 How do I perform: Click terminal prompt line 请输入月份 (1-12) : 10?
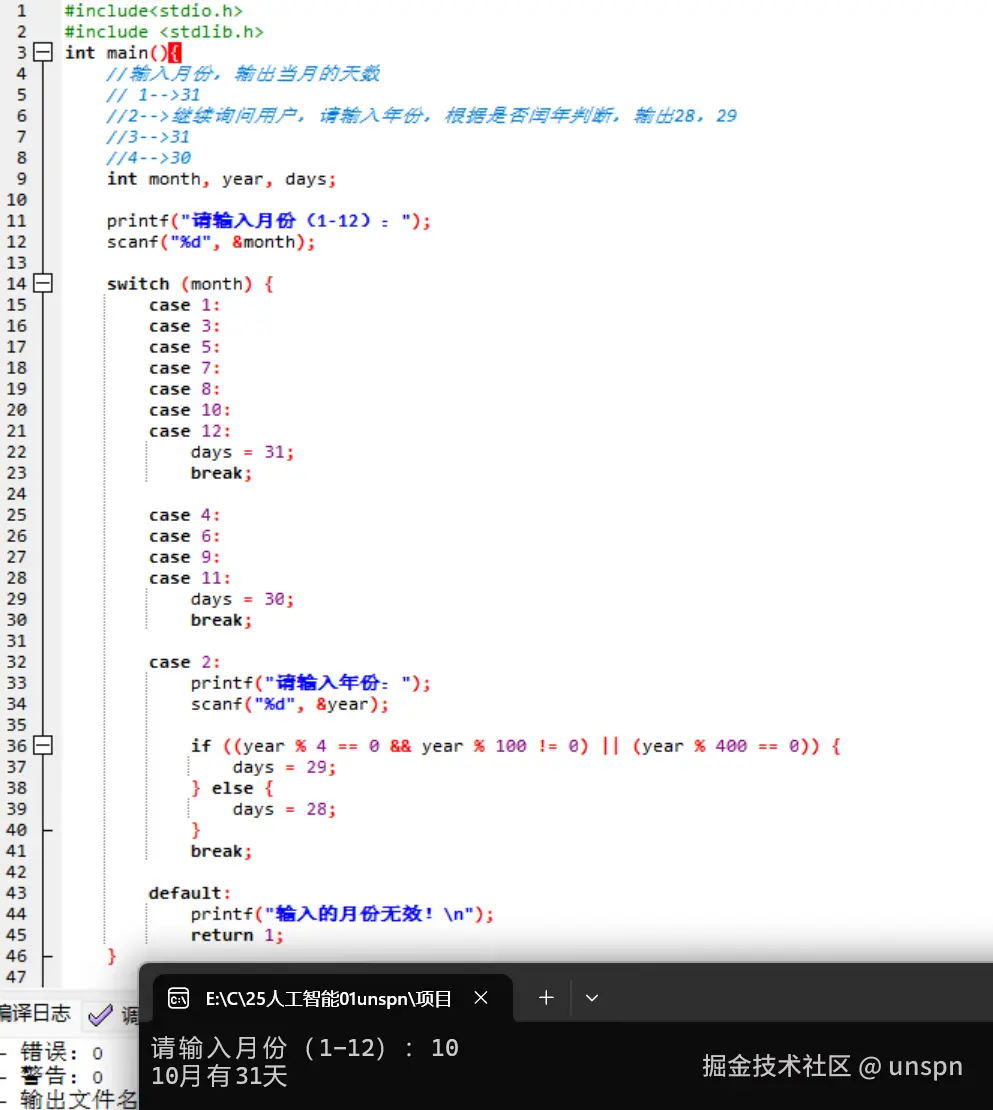tap(304, 1048)
